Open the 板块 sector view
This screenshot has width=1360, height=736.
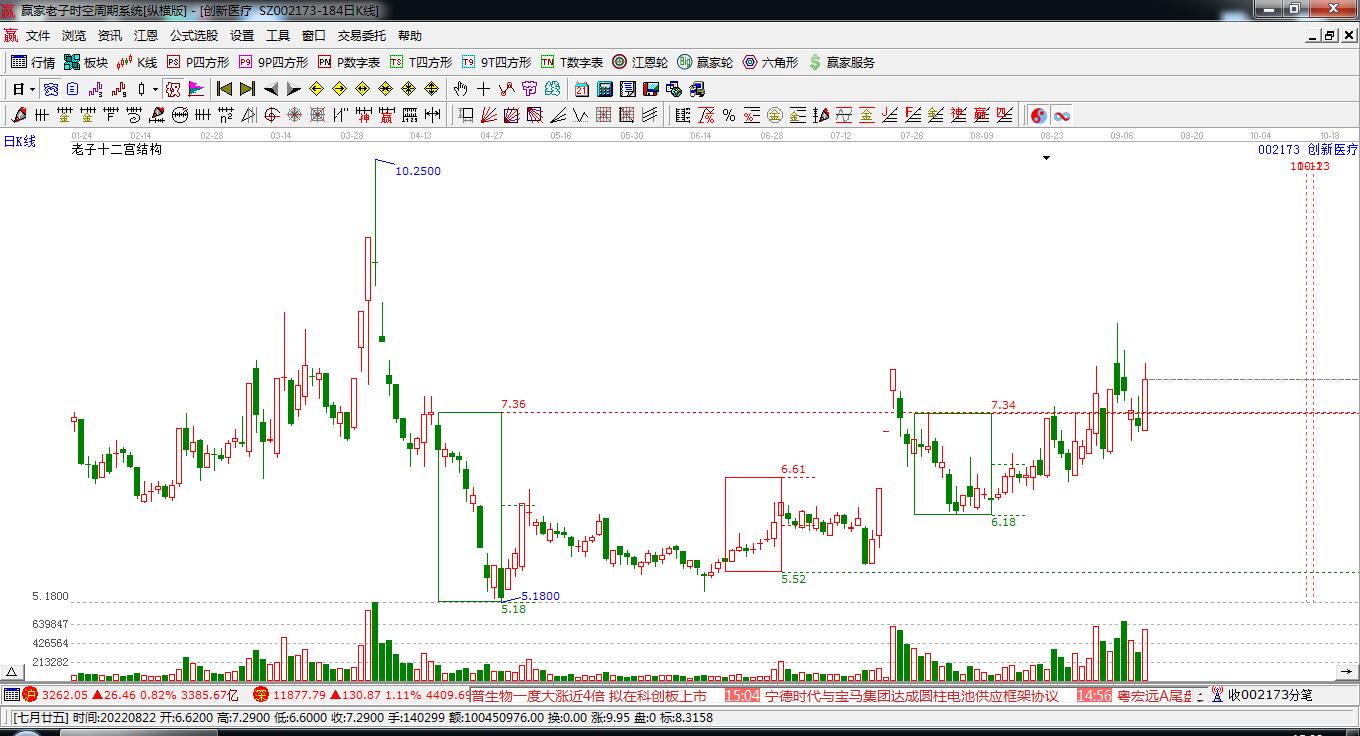click(85, 62)
